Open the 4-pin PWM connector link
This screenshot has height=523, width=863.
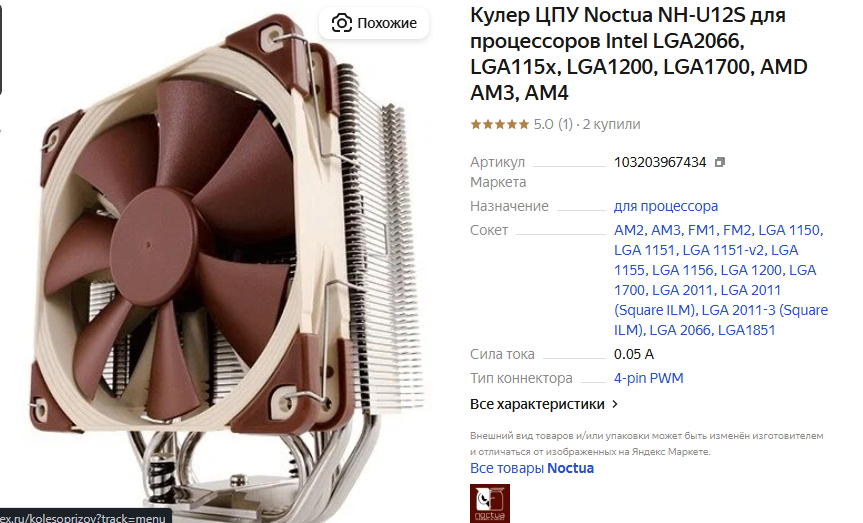[648, 378]
